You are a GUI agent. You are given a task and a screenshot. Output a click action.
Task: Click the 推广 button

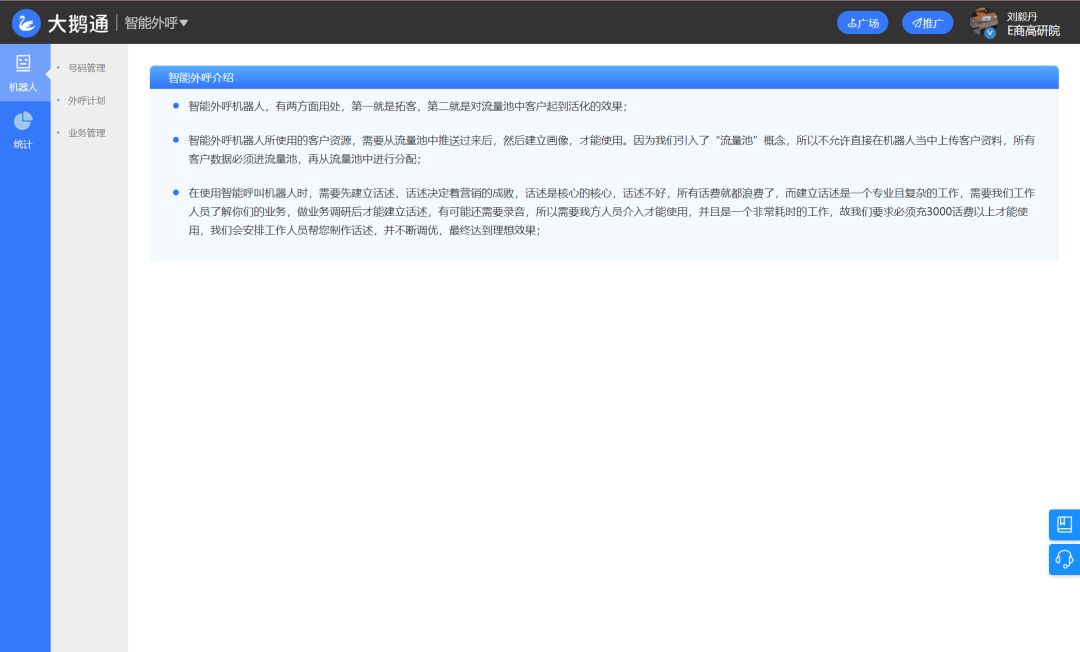click(x=927, y=22)
